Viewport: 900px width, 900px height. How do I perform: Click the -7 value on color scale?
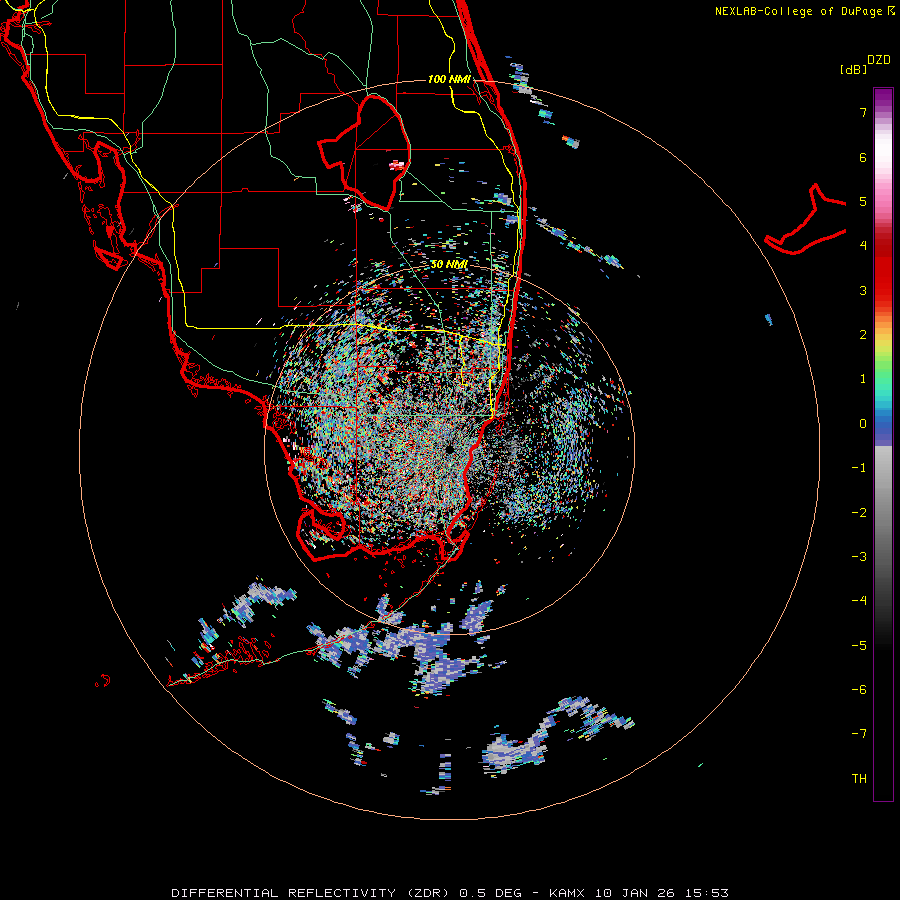tap(859, 734)
